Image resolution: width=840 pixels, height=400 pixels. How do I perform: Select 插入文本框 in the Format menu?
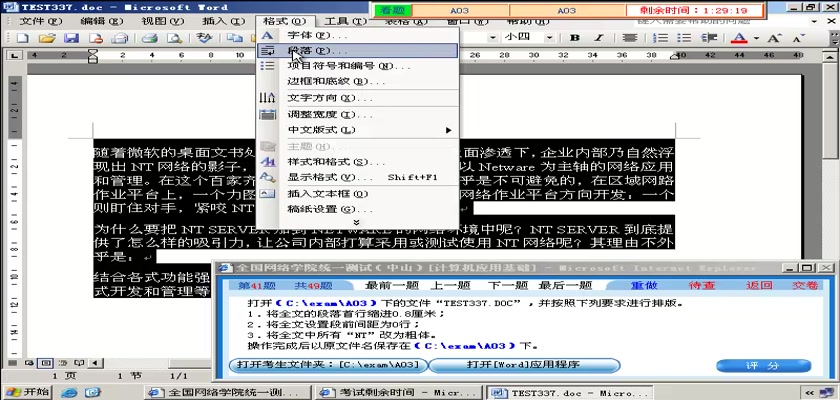click(358, 194)
